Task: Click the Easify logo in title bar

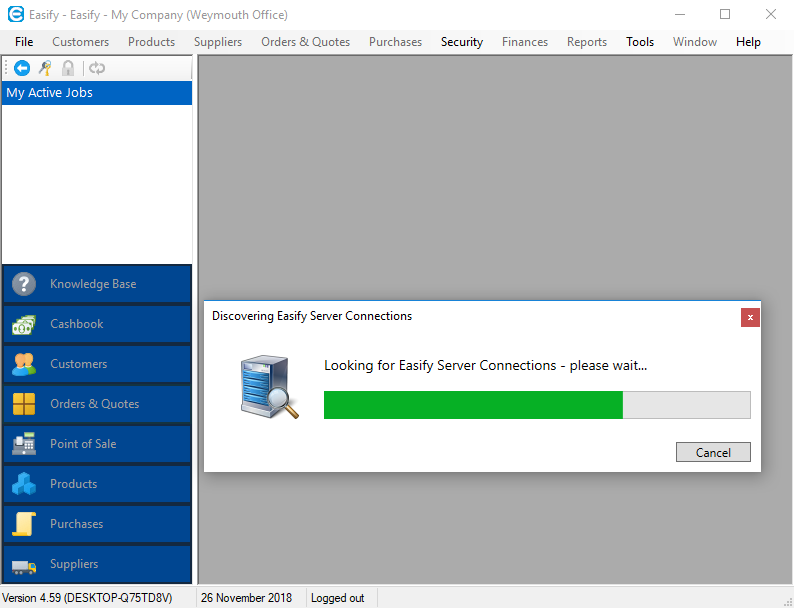Action: (x=16, y=14)
